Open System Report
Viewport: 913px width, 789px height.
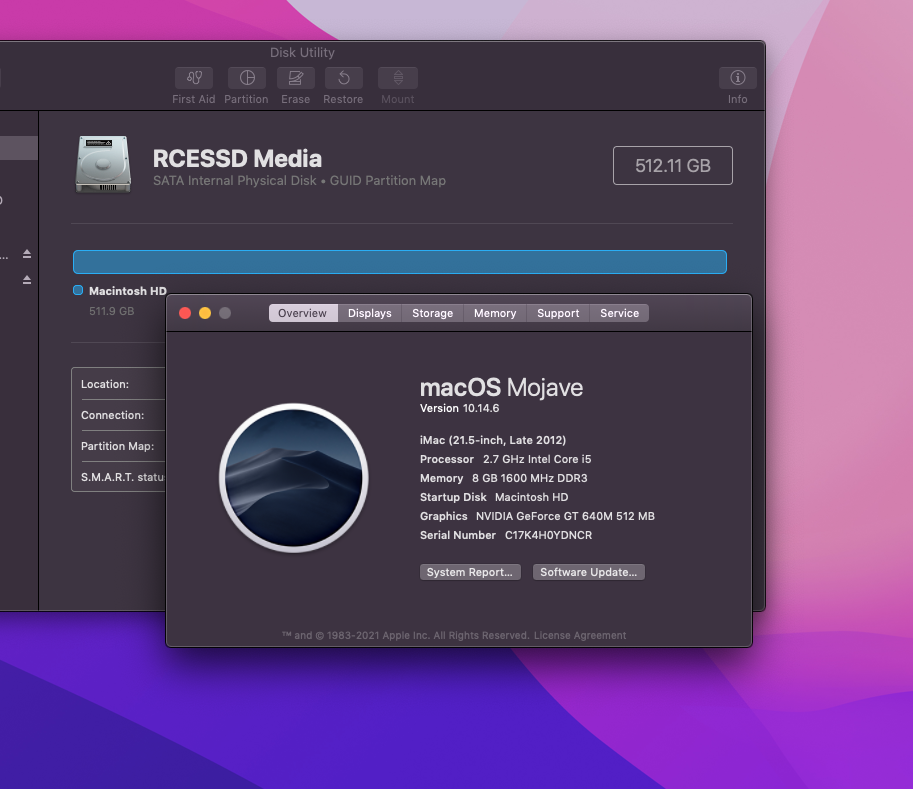[x=470, y=572]
